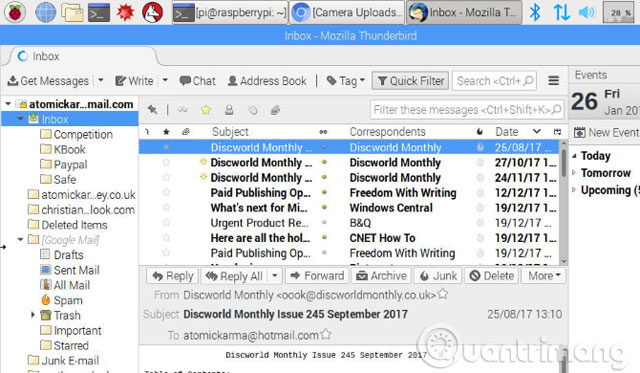Expand the Trash folder
Image resolution: width=640 pixels, height=373 pixels.
pyautogui.click(x=33, y=315)
